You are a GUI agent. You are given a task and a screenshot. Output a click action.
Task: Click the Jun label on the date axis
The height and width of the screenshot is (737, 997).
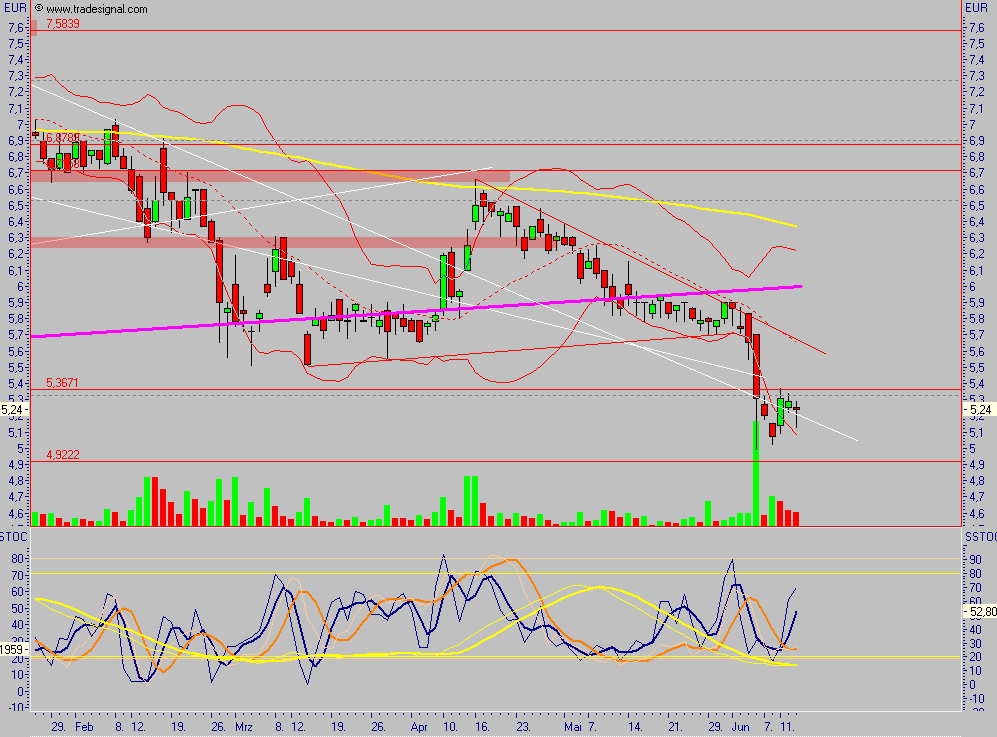(x=742, y=727)
